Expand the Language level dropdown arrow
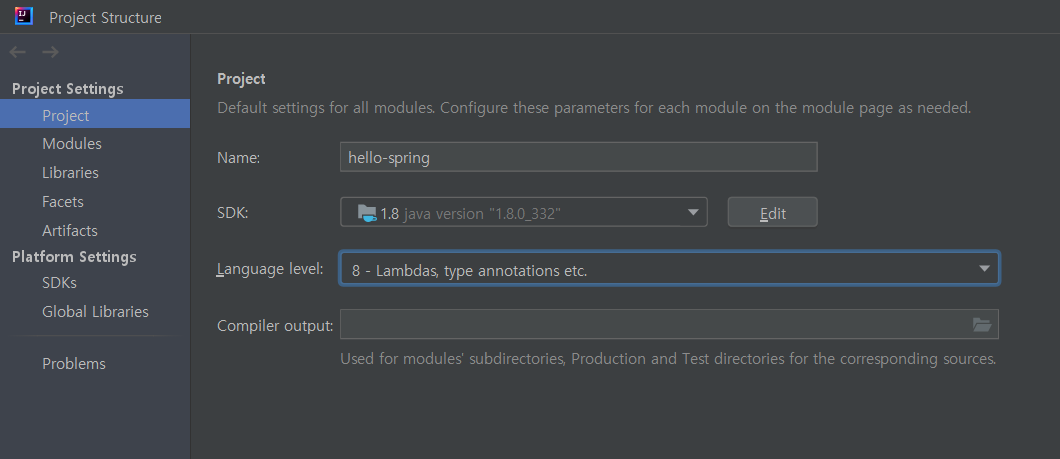1060x459 pixels. click(984, 269)
